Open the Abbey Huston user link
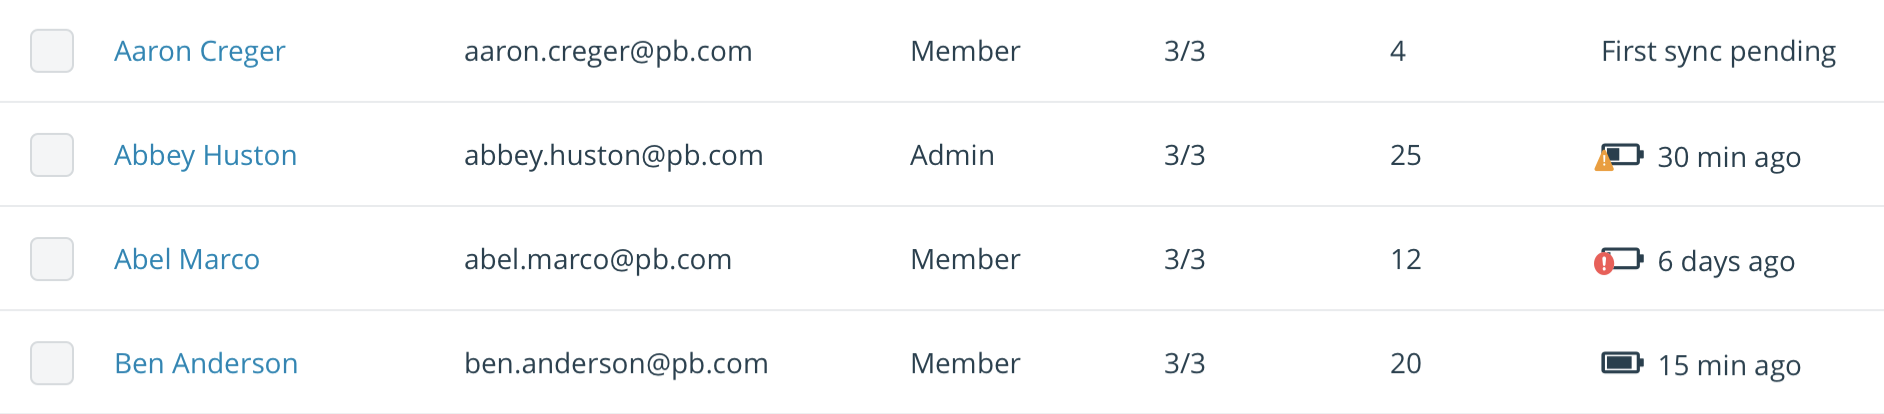Viewport: 1884px width, 414px height. coord(206,156)
